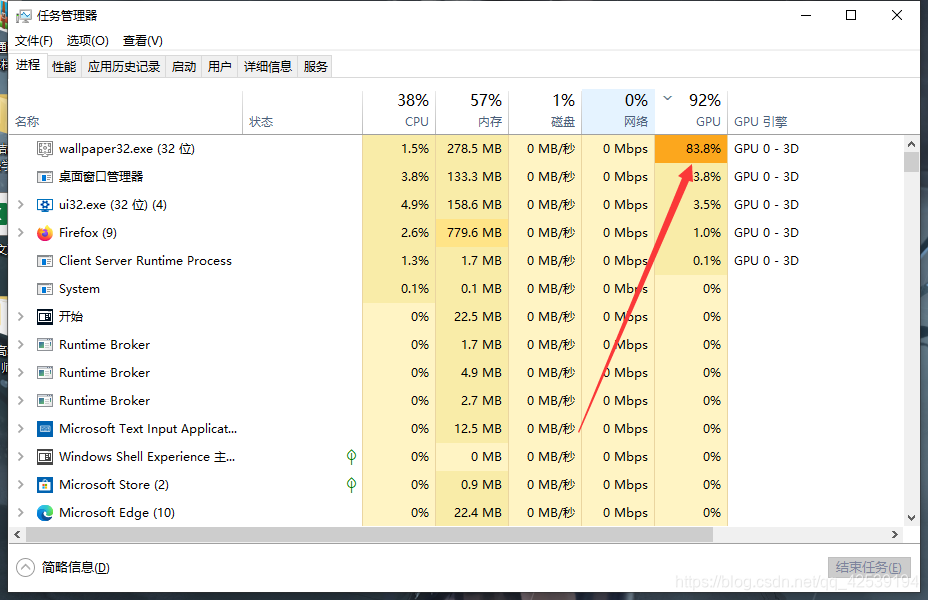Select the wallpaper32.exe (32 位) process row

click(456, 149)
